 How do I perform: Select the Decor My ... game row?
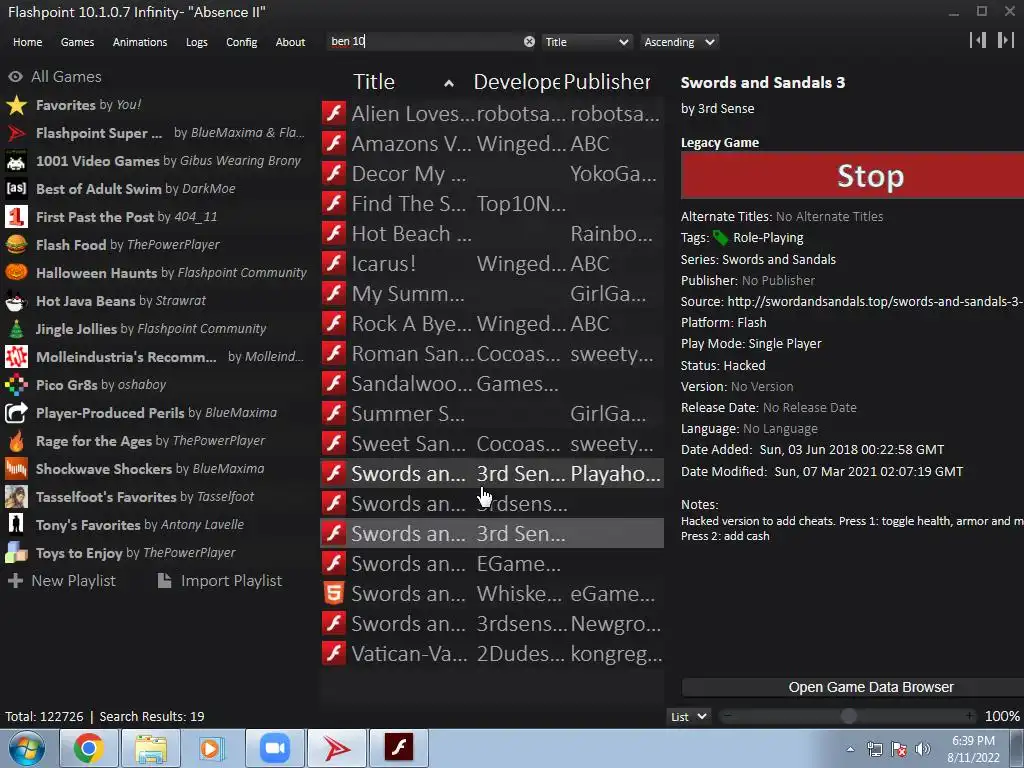click(x=492, y=173)
